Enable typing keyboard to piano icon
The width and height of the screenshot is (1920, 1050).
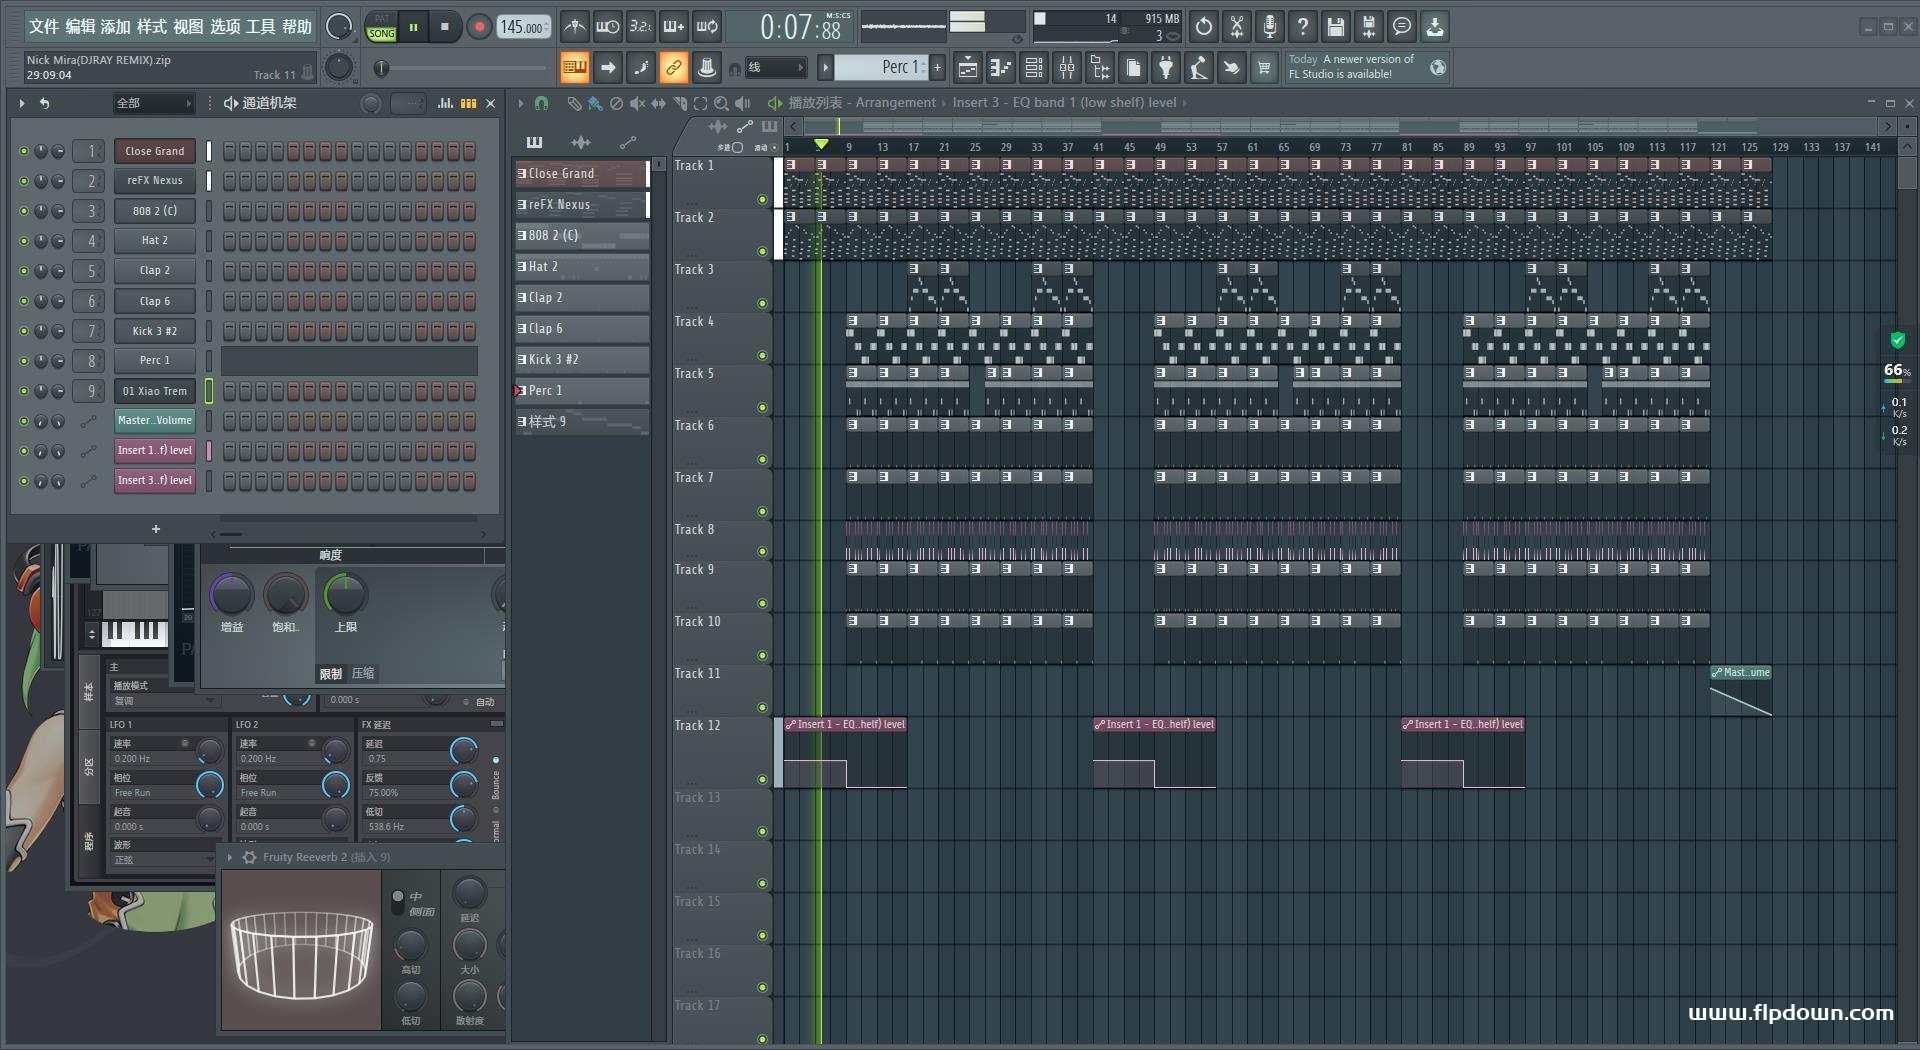575,68
